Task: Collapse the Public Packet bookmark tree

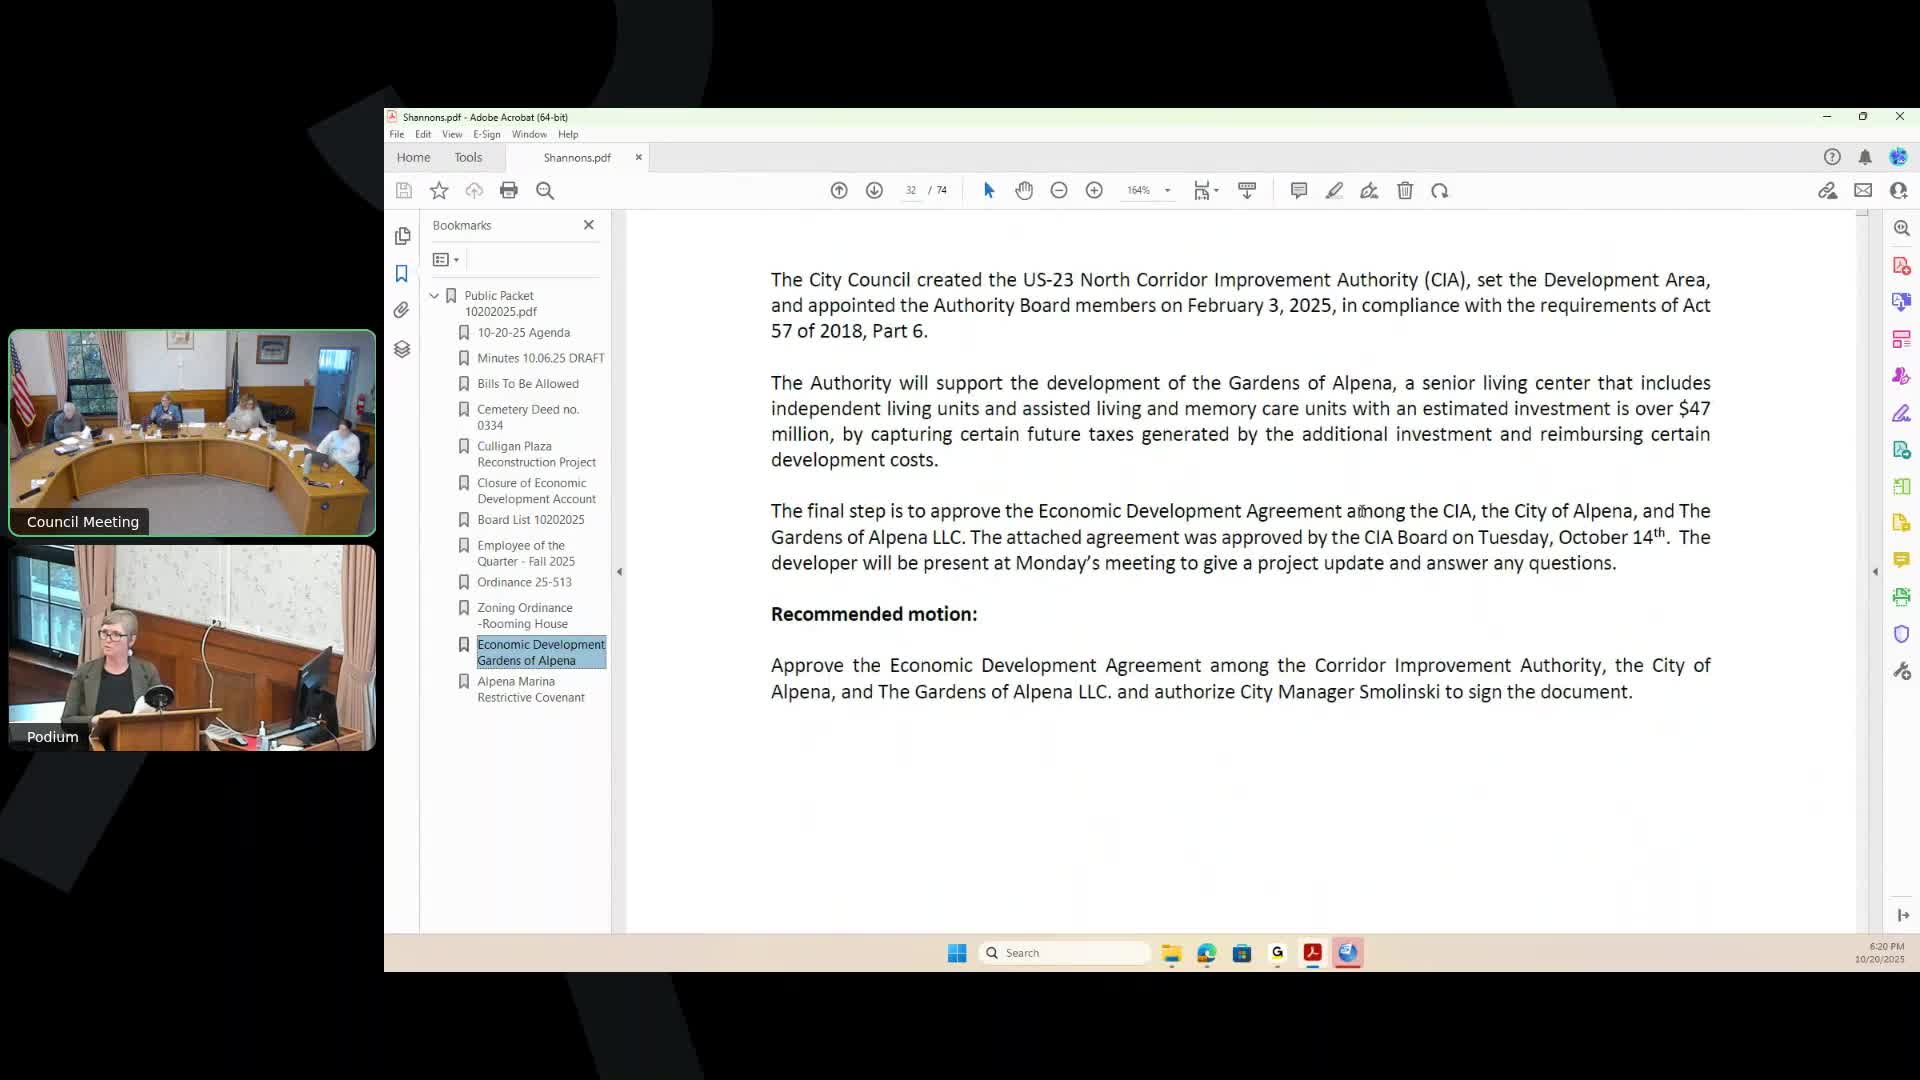Action: coord(434,296)
